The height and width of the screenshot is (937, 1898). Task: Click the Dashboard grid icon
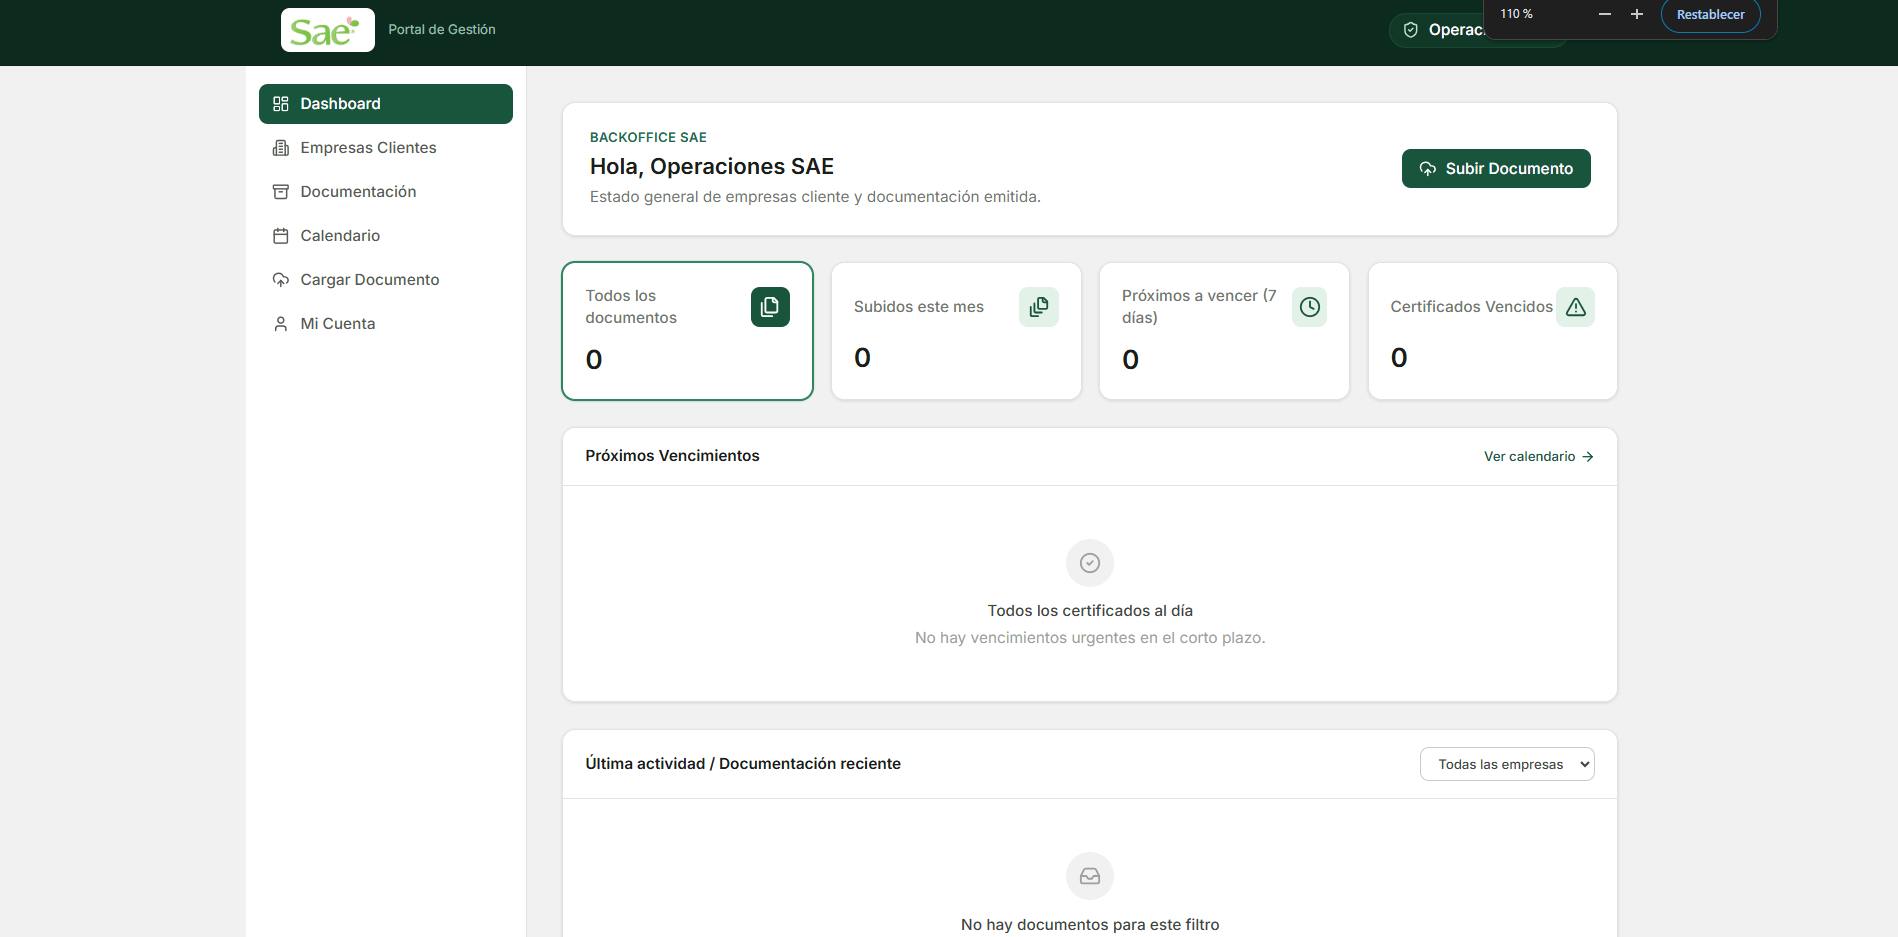(x=281, y=104)
